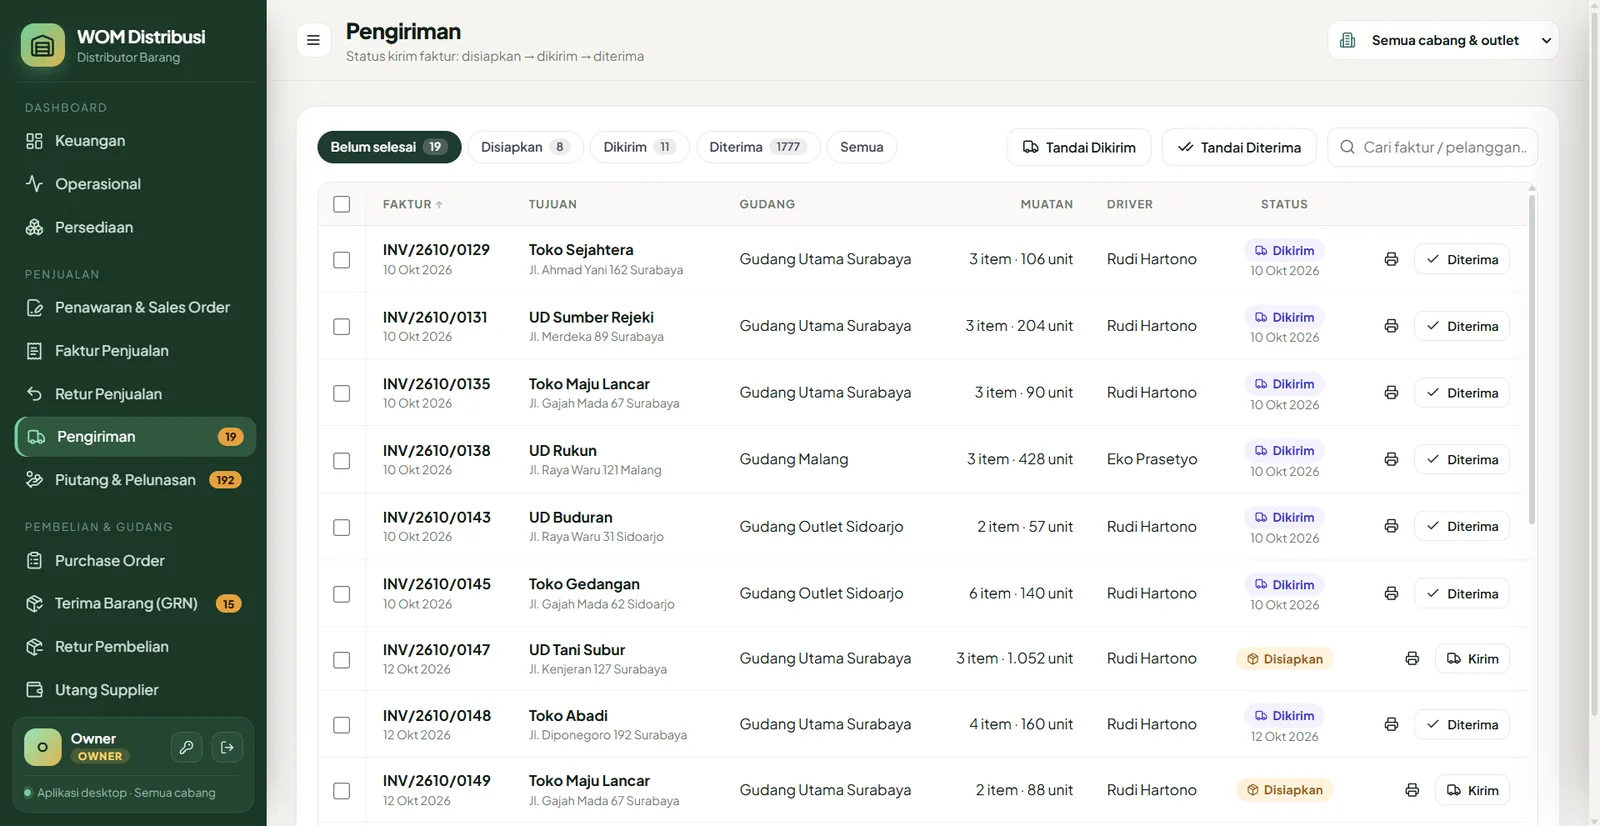Click the print icon for INV/2610/0147
The height and width of the screenshot is (826, 1600).
coord(1412,658)
